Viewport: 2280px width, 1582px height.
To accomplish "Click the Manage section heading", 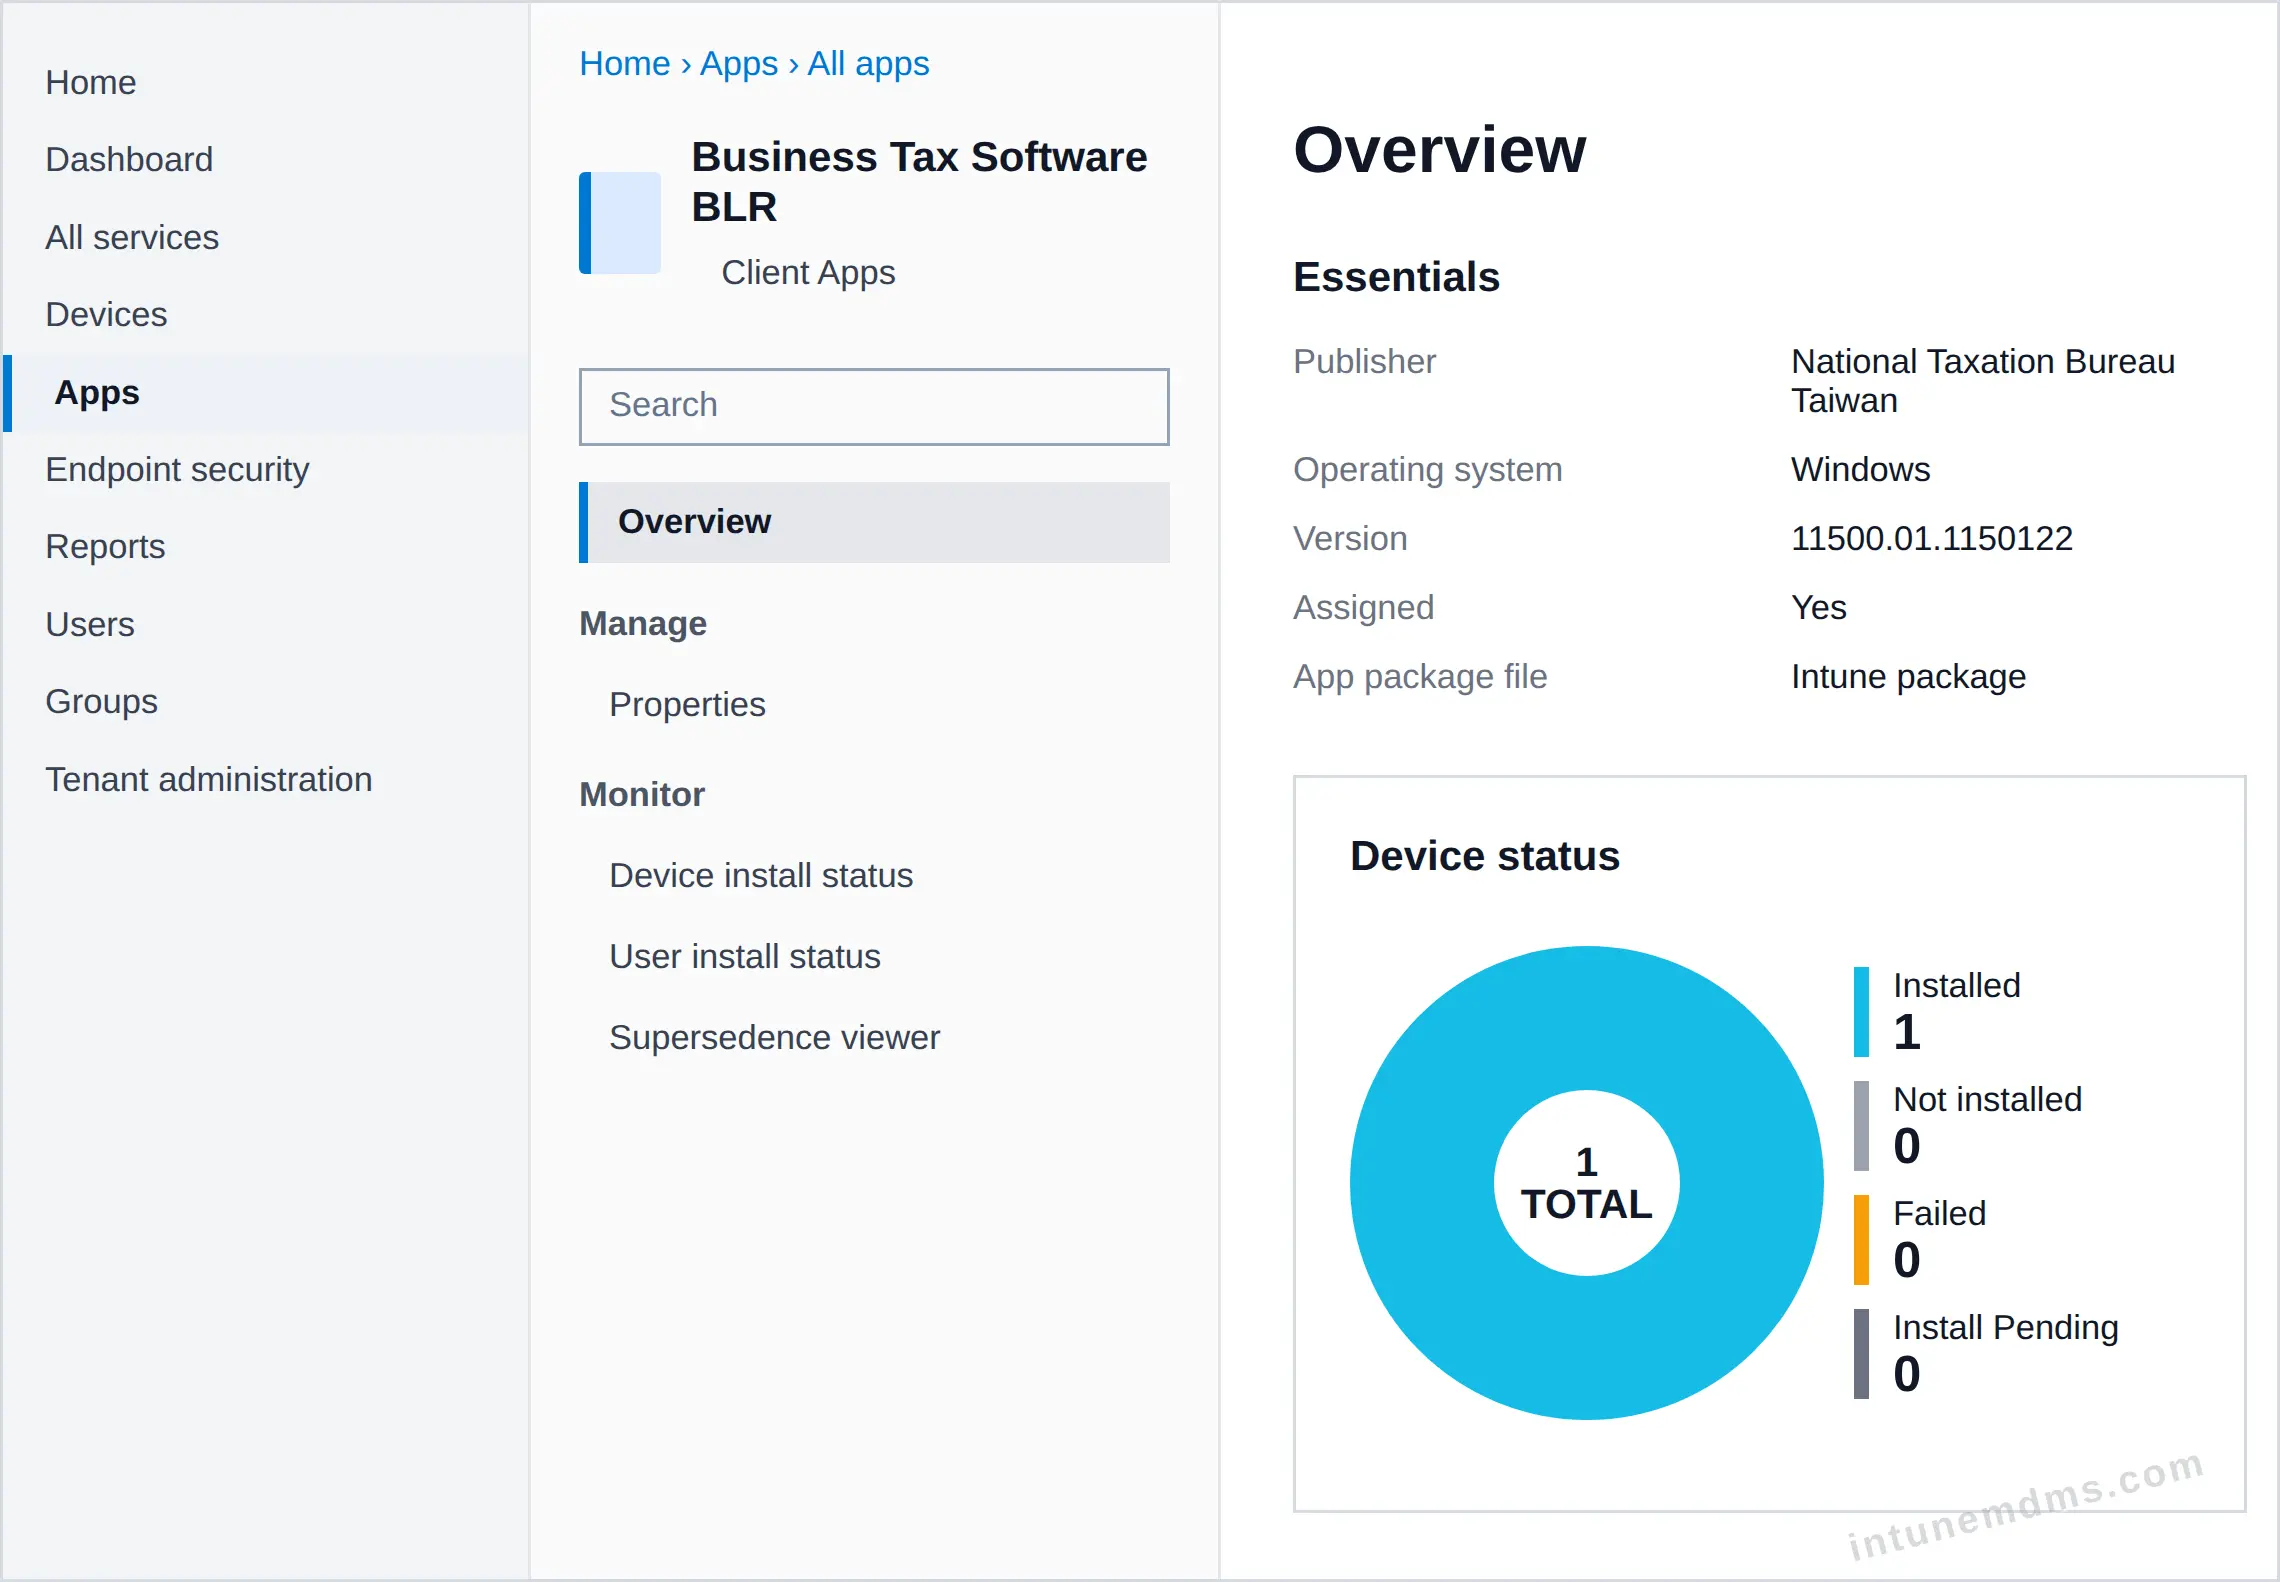I will click(643, 623).
